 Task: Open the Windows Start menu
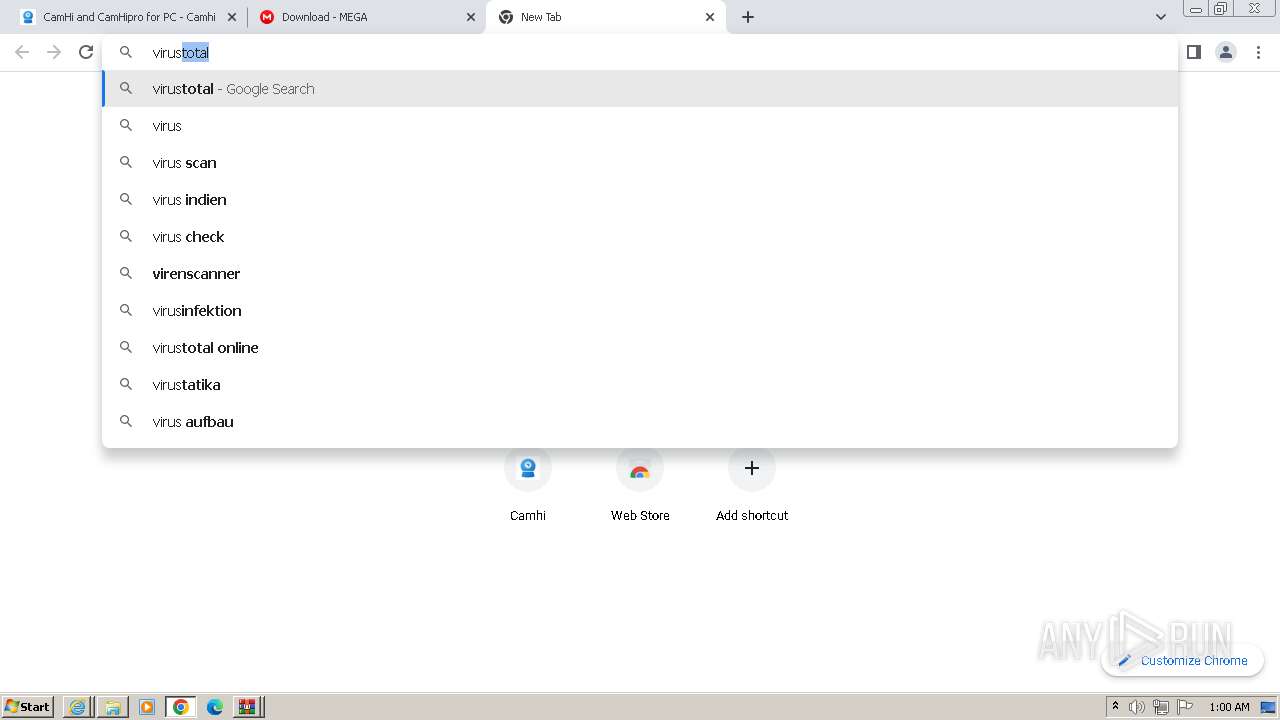click(x=28, y=707)
